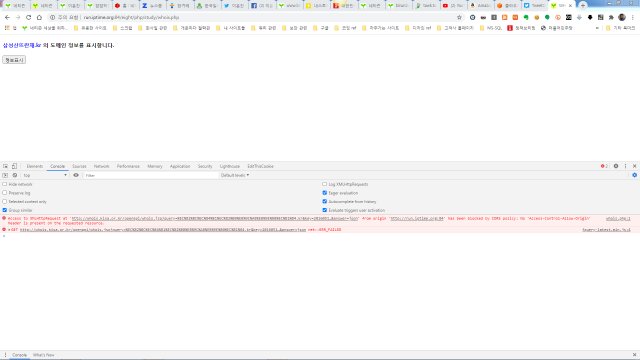Select the Console tab in DevTools
The height and width of the screenshot is (360, 640).
point(58,166)
